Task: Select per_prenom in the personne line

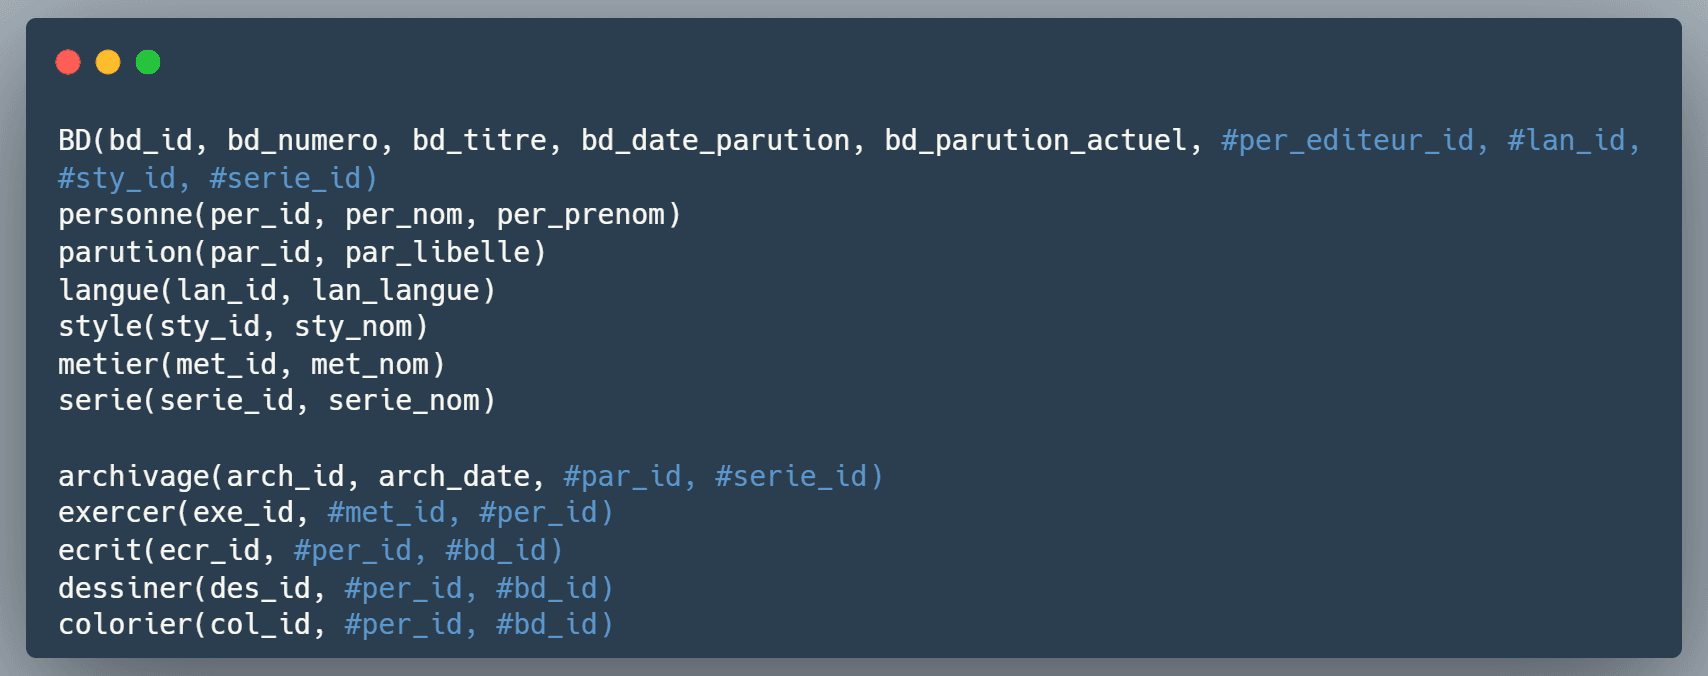Action: pyautogui.click(x=580, y=215)
